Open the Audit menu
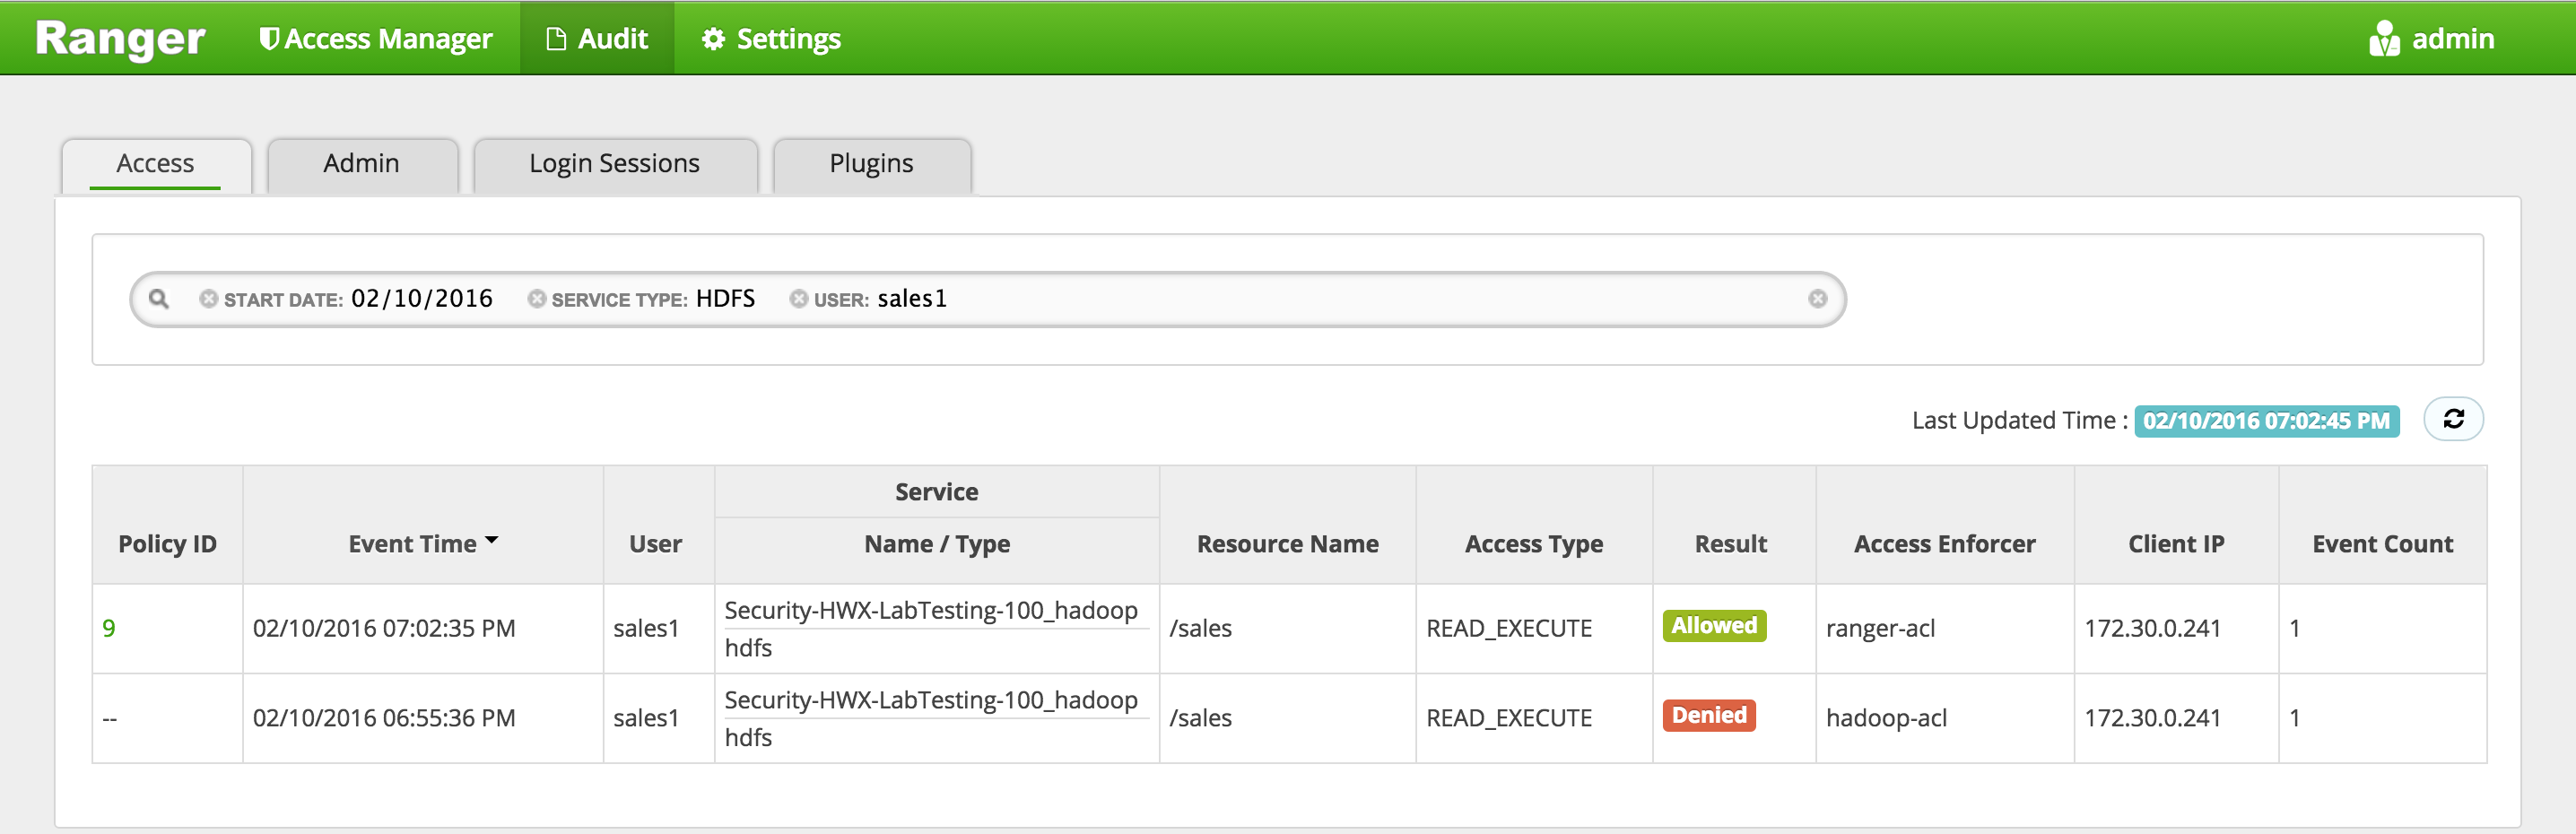 tap(597, 38)
